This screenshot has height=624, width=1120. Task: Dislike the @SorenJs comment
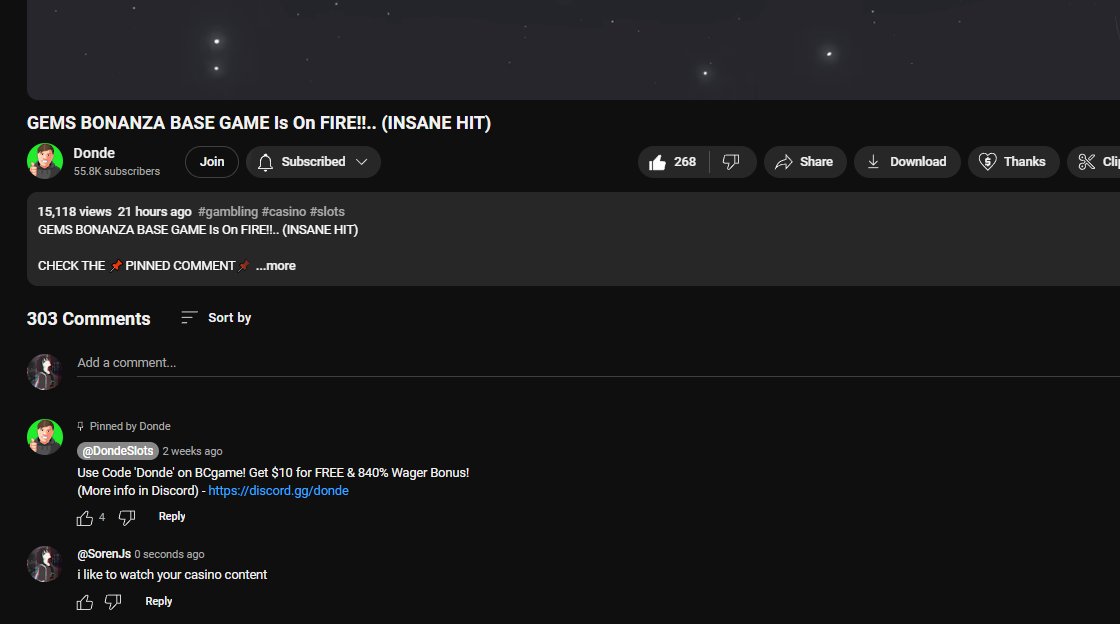(113, 603)
